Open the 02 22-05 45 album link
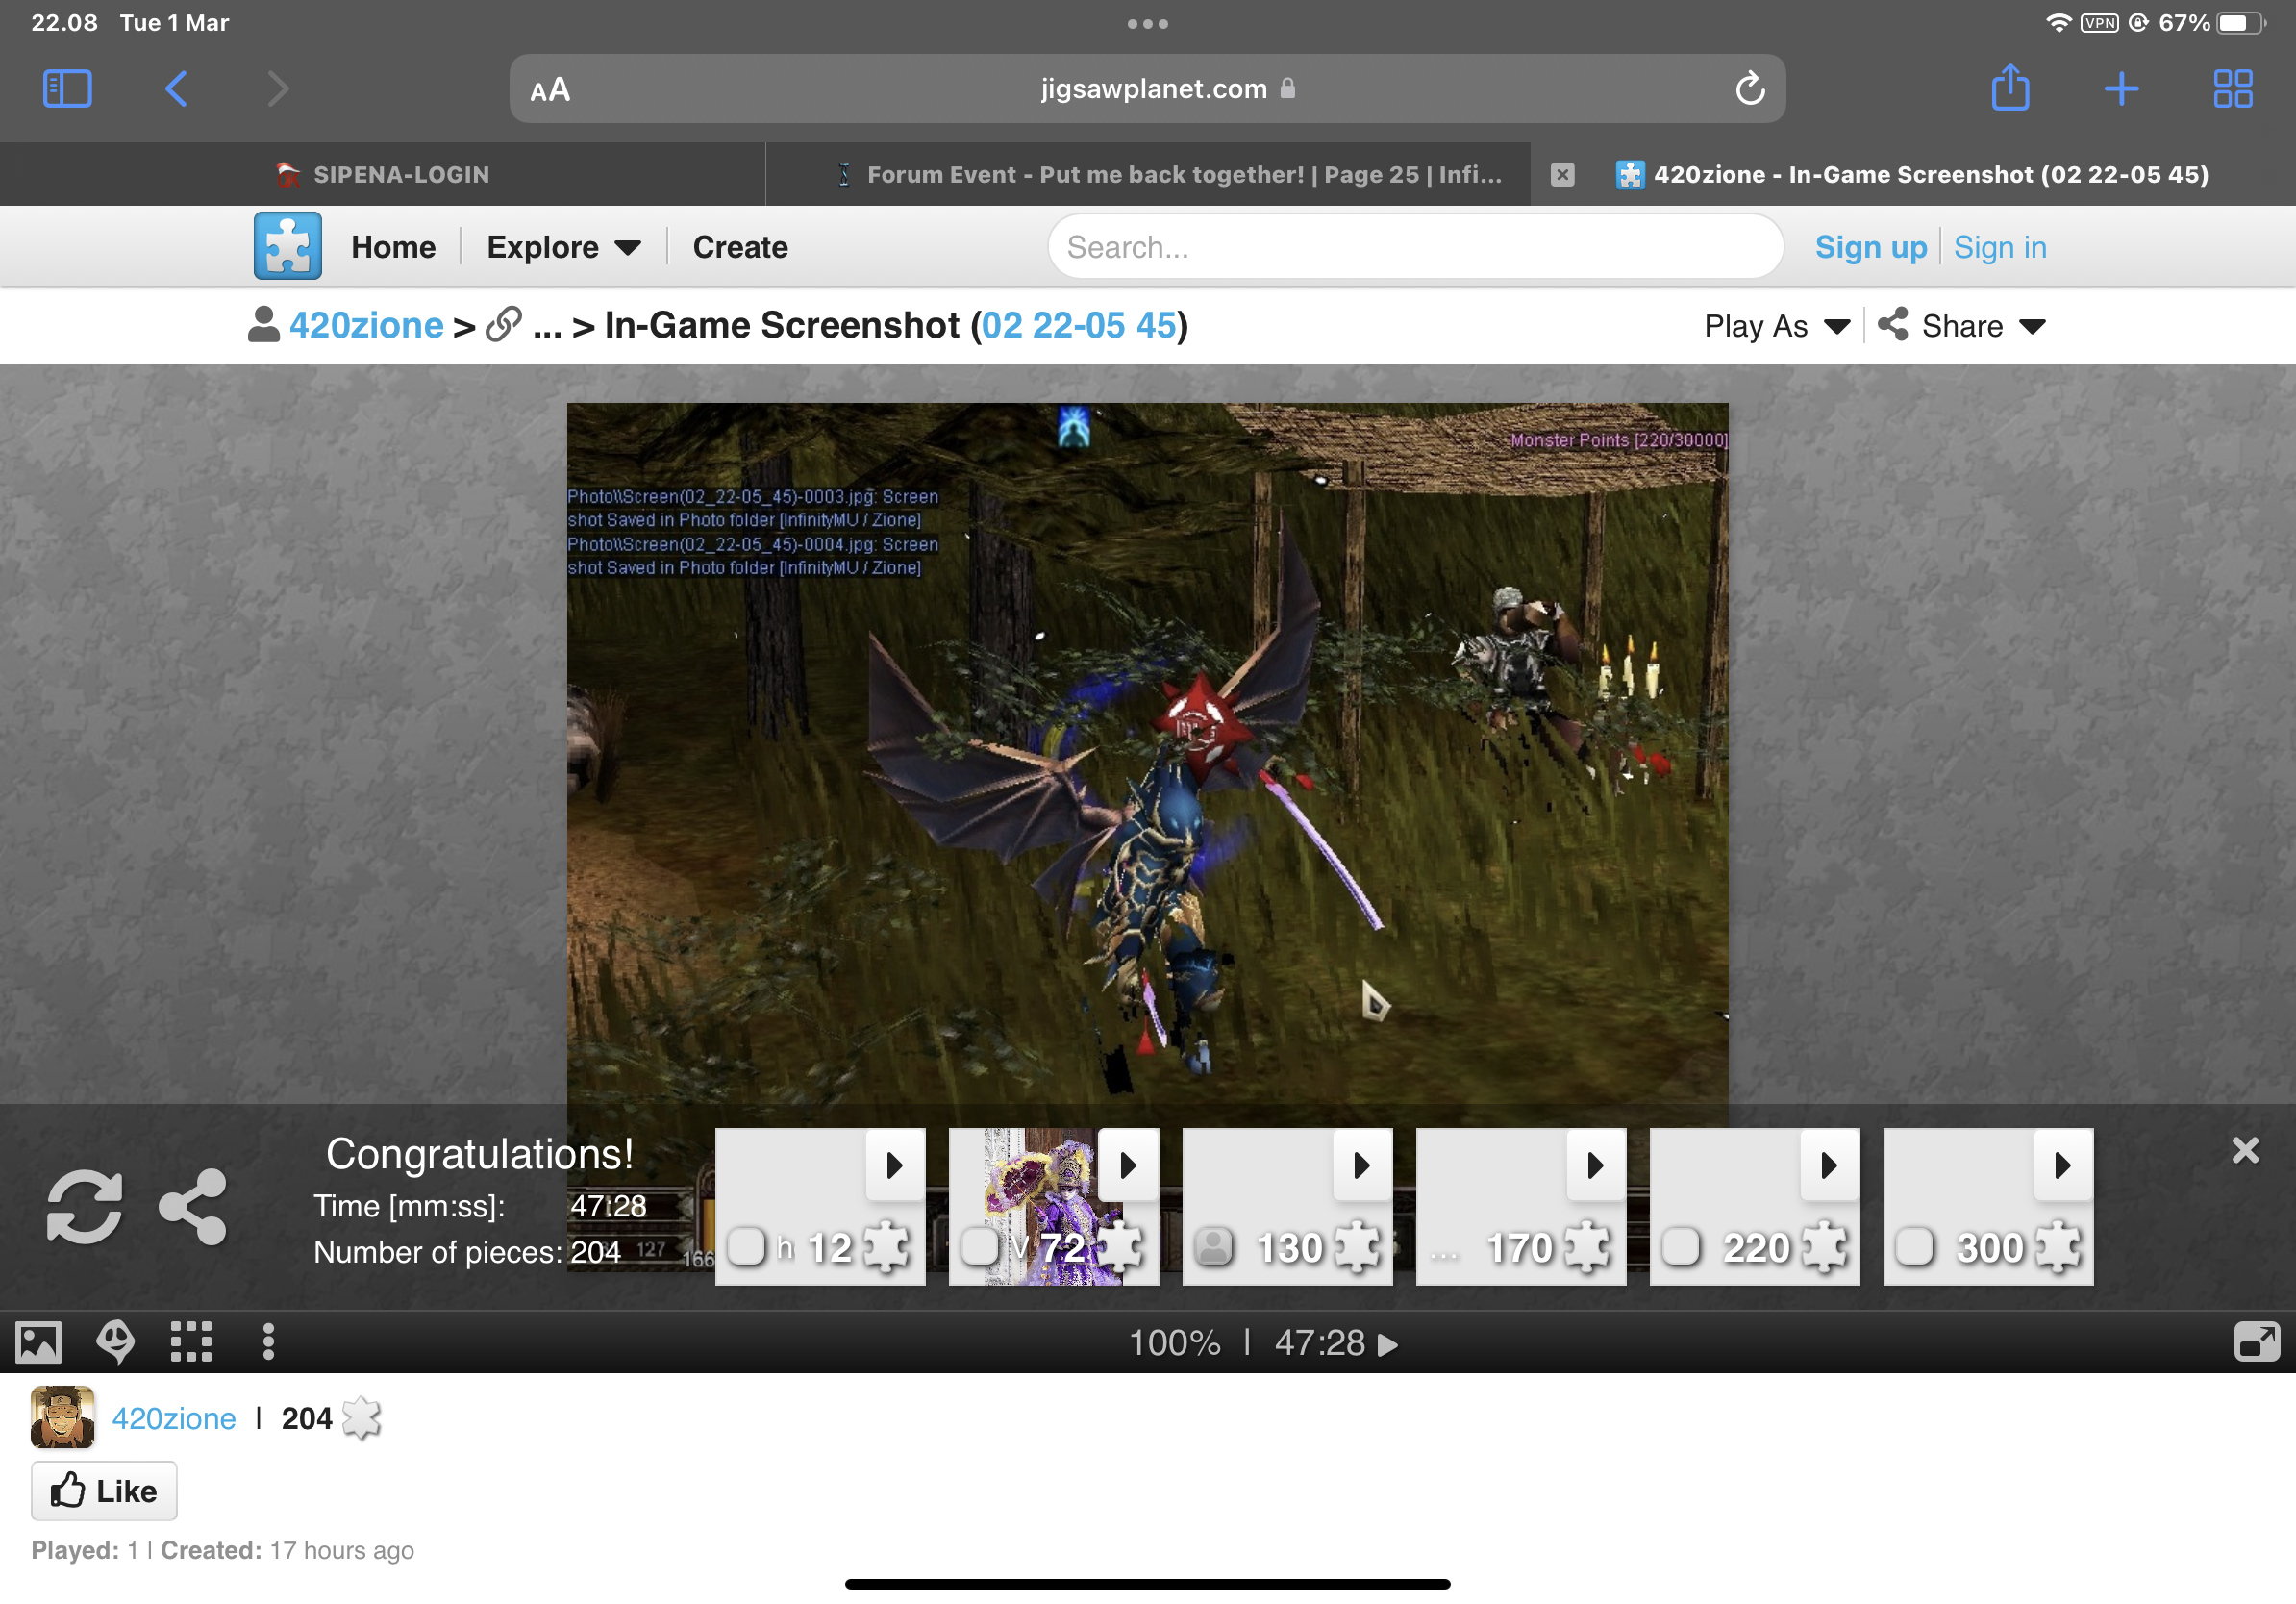Viewport: 2296px width, 1604px height. click(1078, 325)
